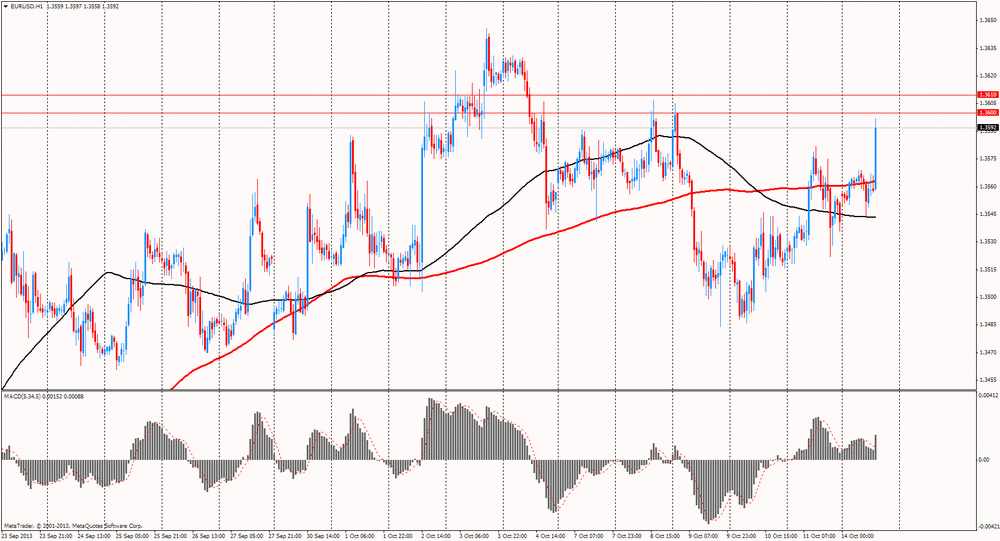Select the red 1.3600 price tag
The width and height of the screenshot is (1000, 541).
pos(987,112)
